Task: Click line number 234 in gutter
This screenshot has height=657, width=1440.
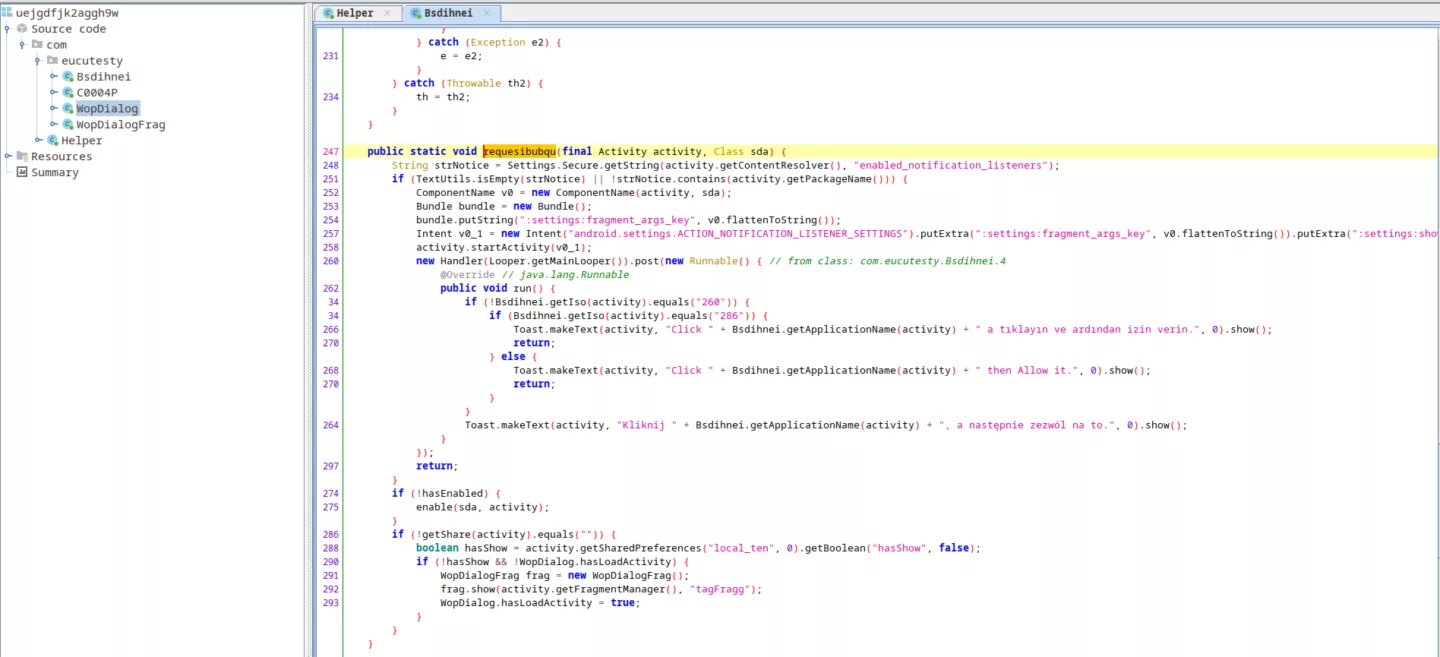Action: click(x=331, y=97)
